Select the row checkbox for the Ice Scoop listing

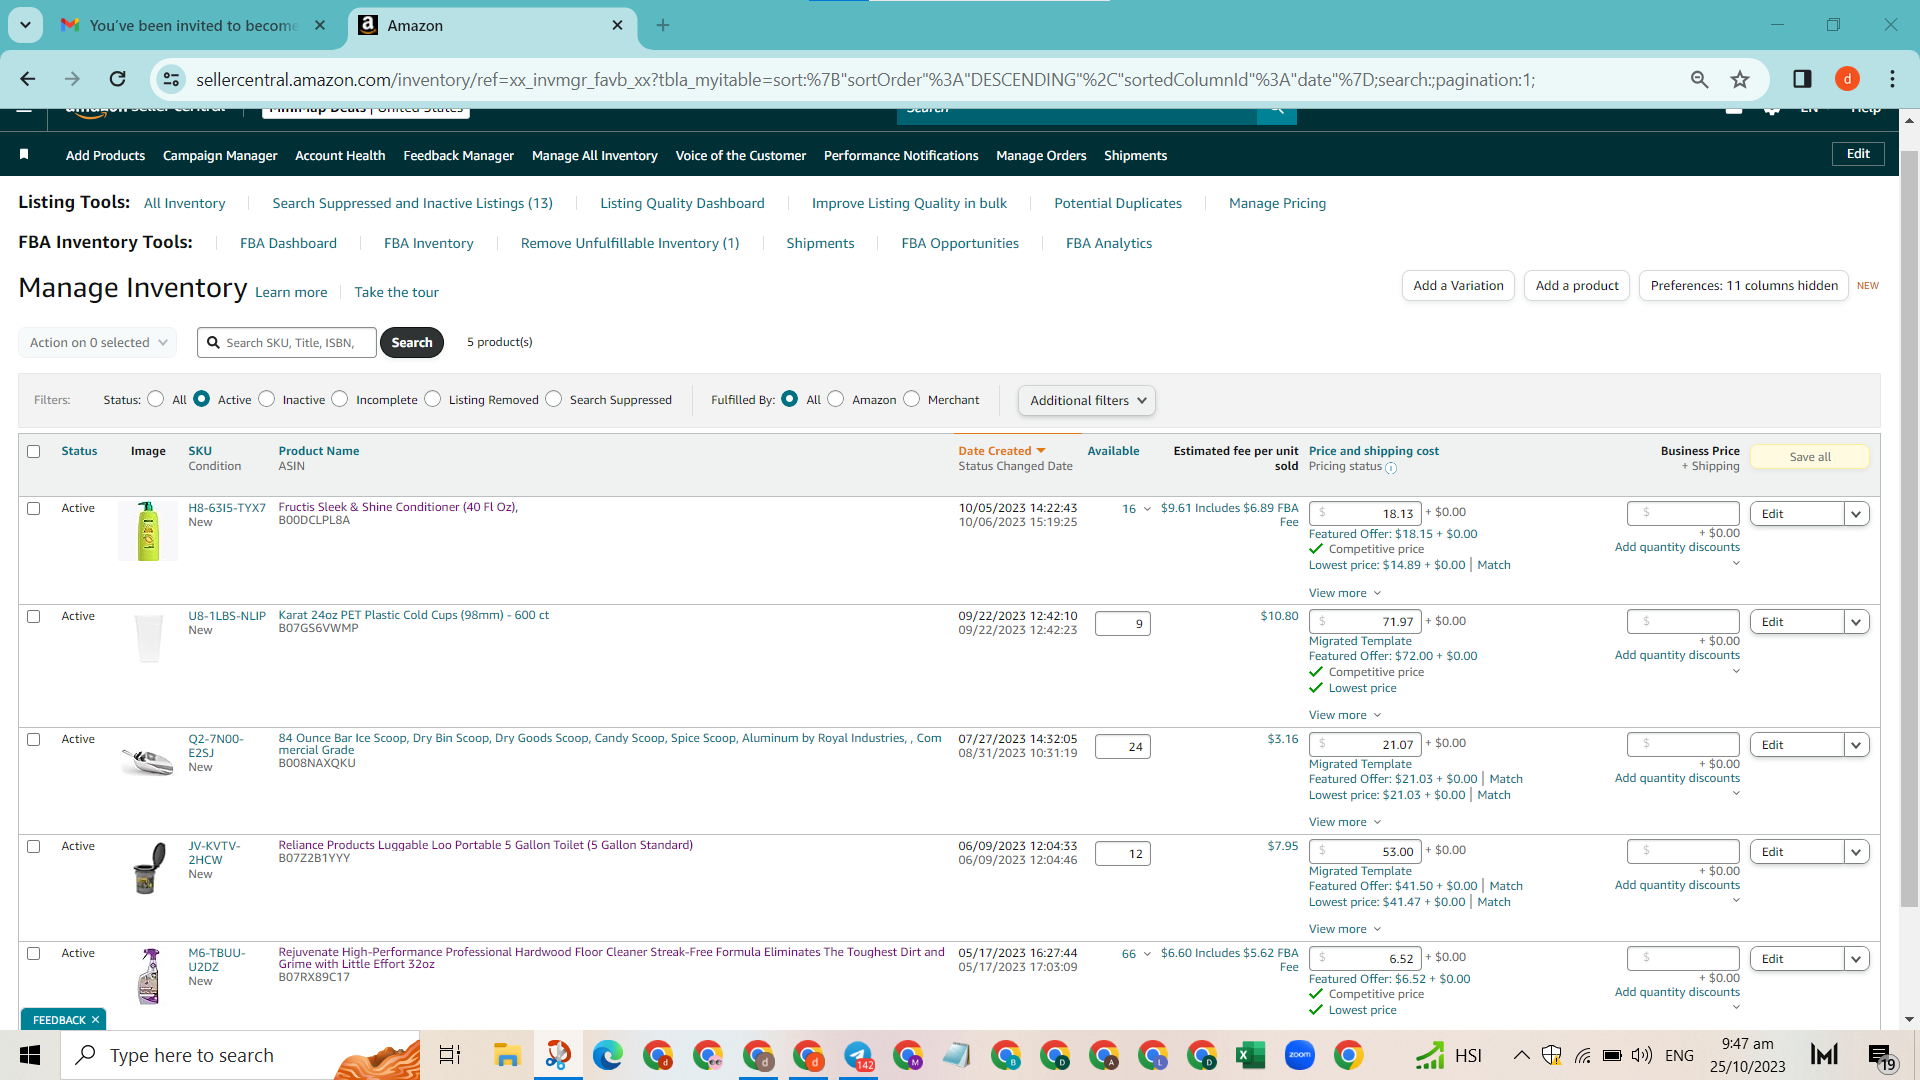point(34,739)
